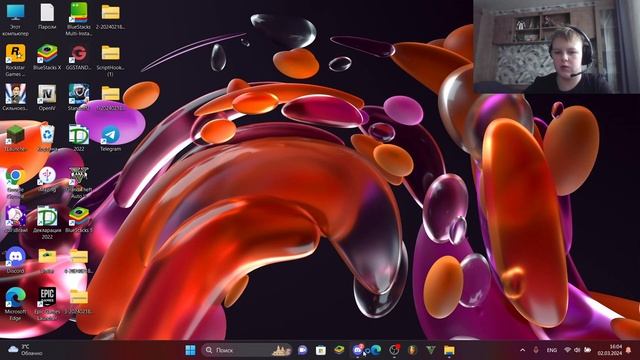Open the Windows Start menu

tap(190, 350)
